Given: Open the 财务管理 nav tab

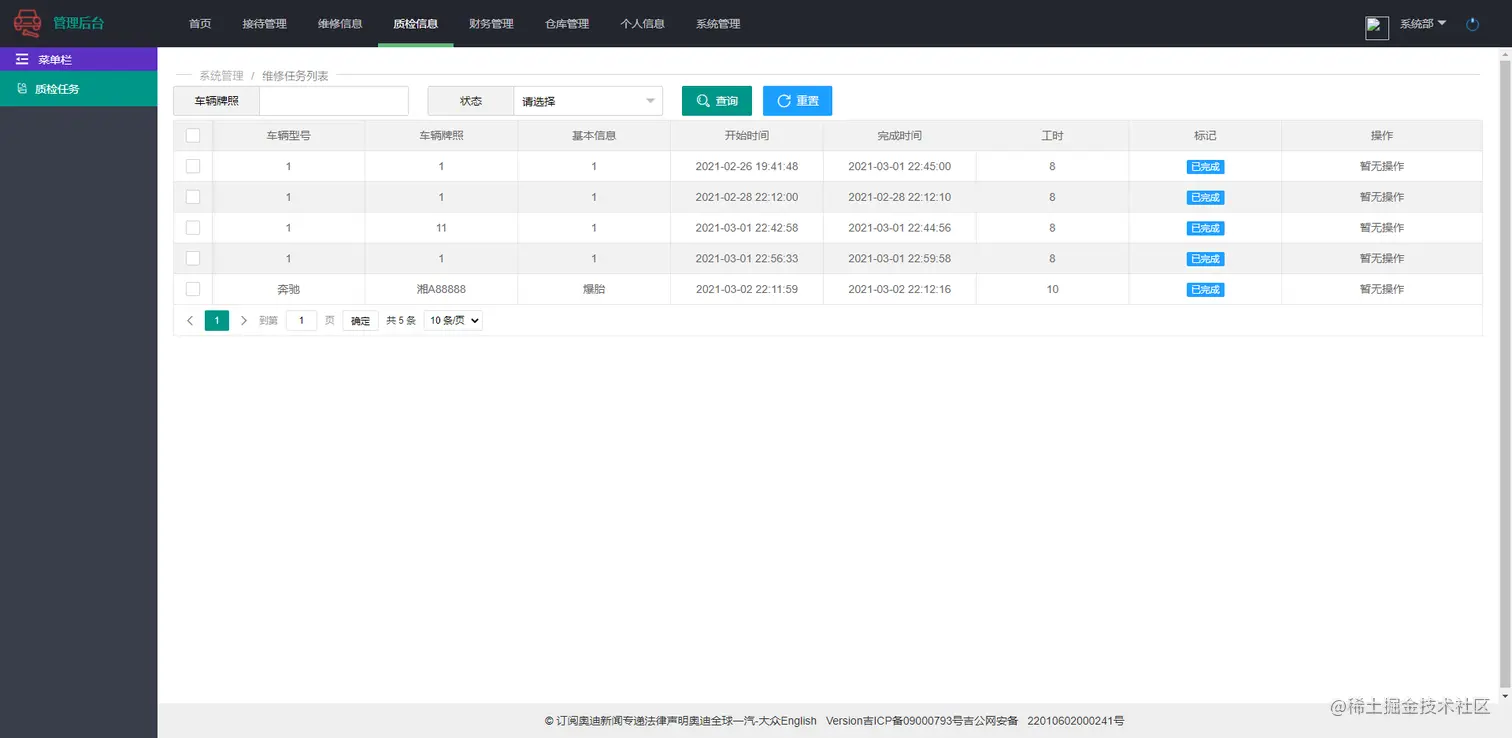Looking at the screenshot, I should click(x=491, y=24).
